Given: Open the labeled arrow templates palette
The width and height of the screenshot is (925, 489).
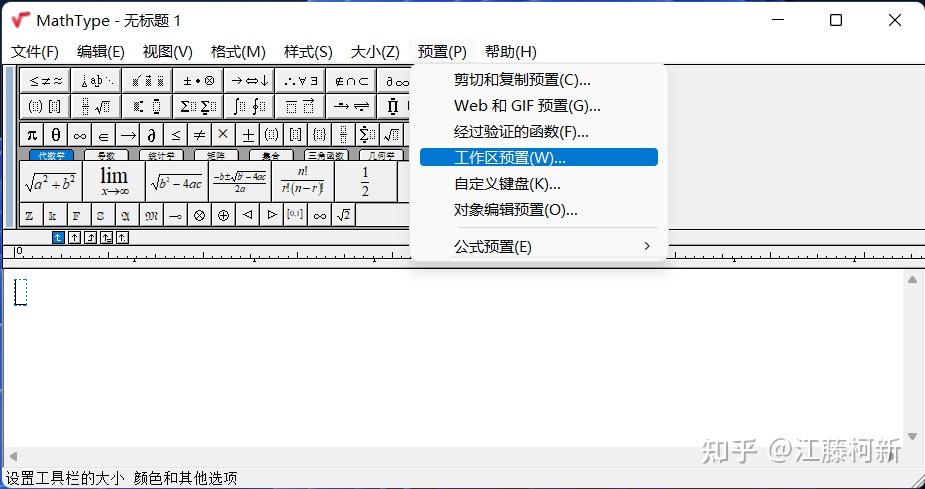Looking at the screenshot, I should [x=350, y=106].
